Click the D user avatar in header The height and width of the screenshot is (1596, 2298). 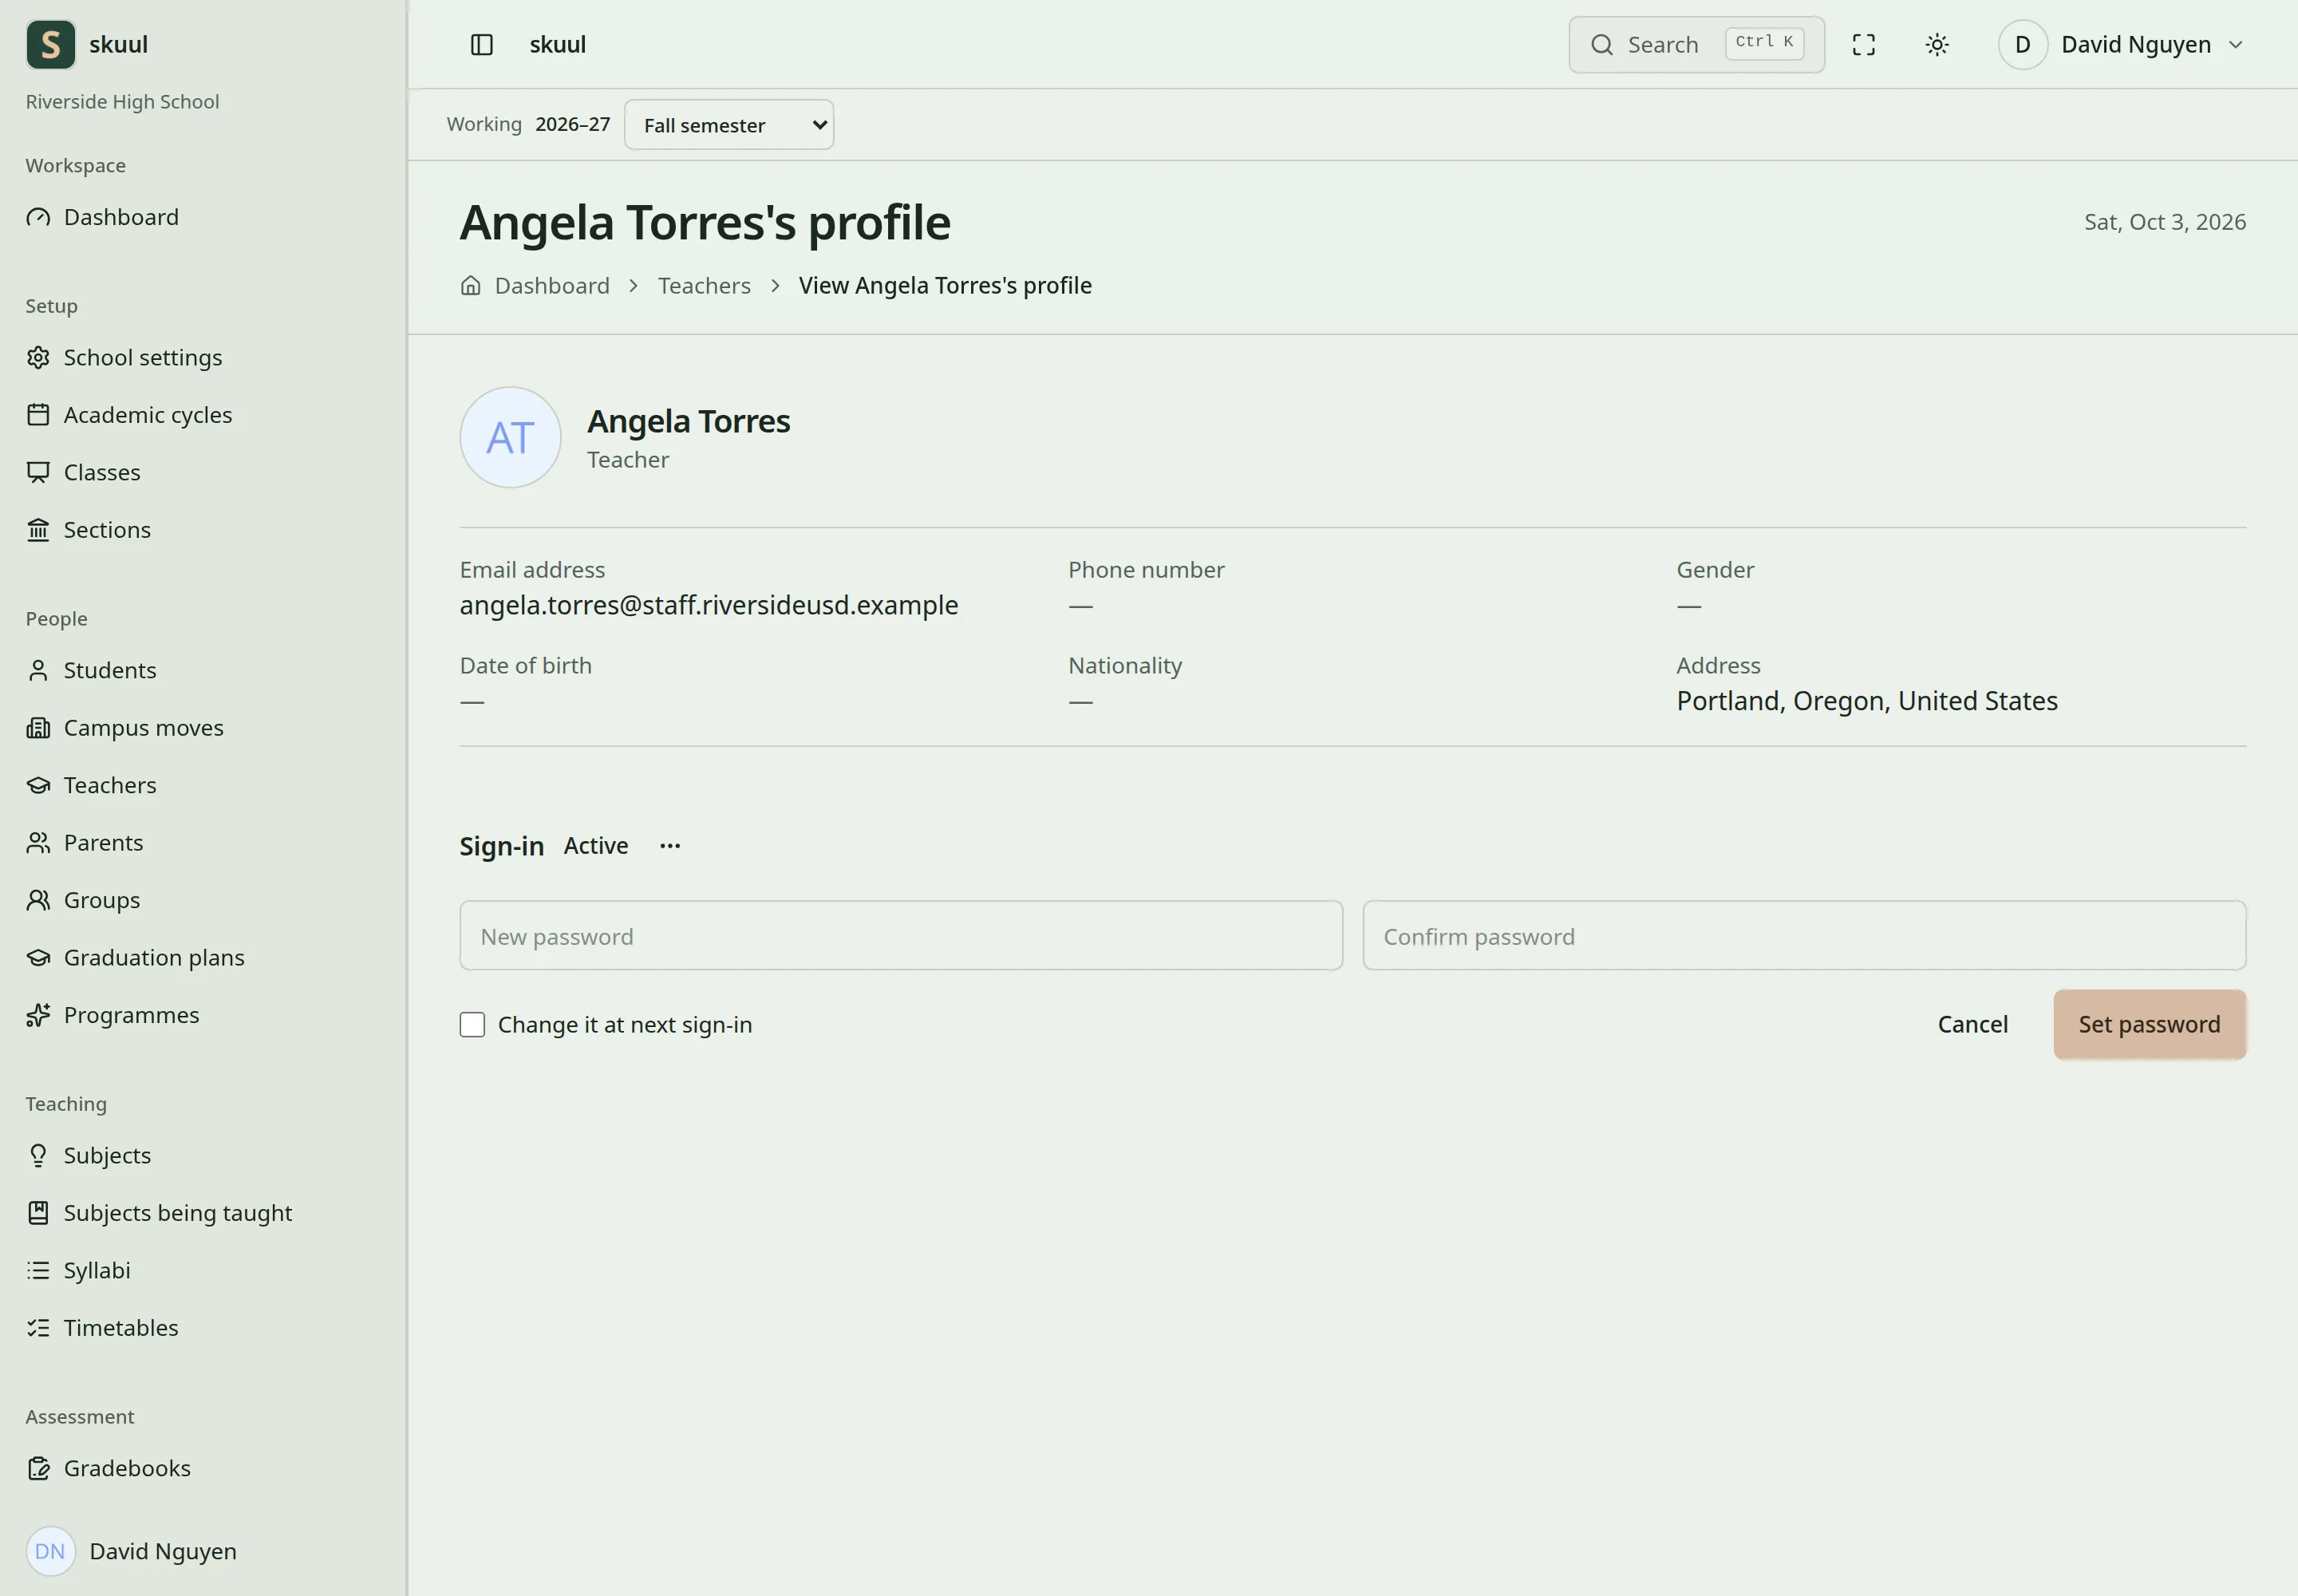pyautogui.click(x=2023, y=45)
